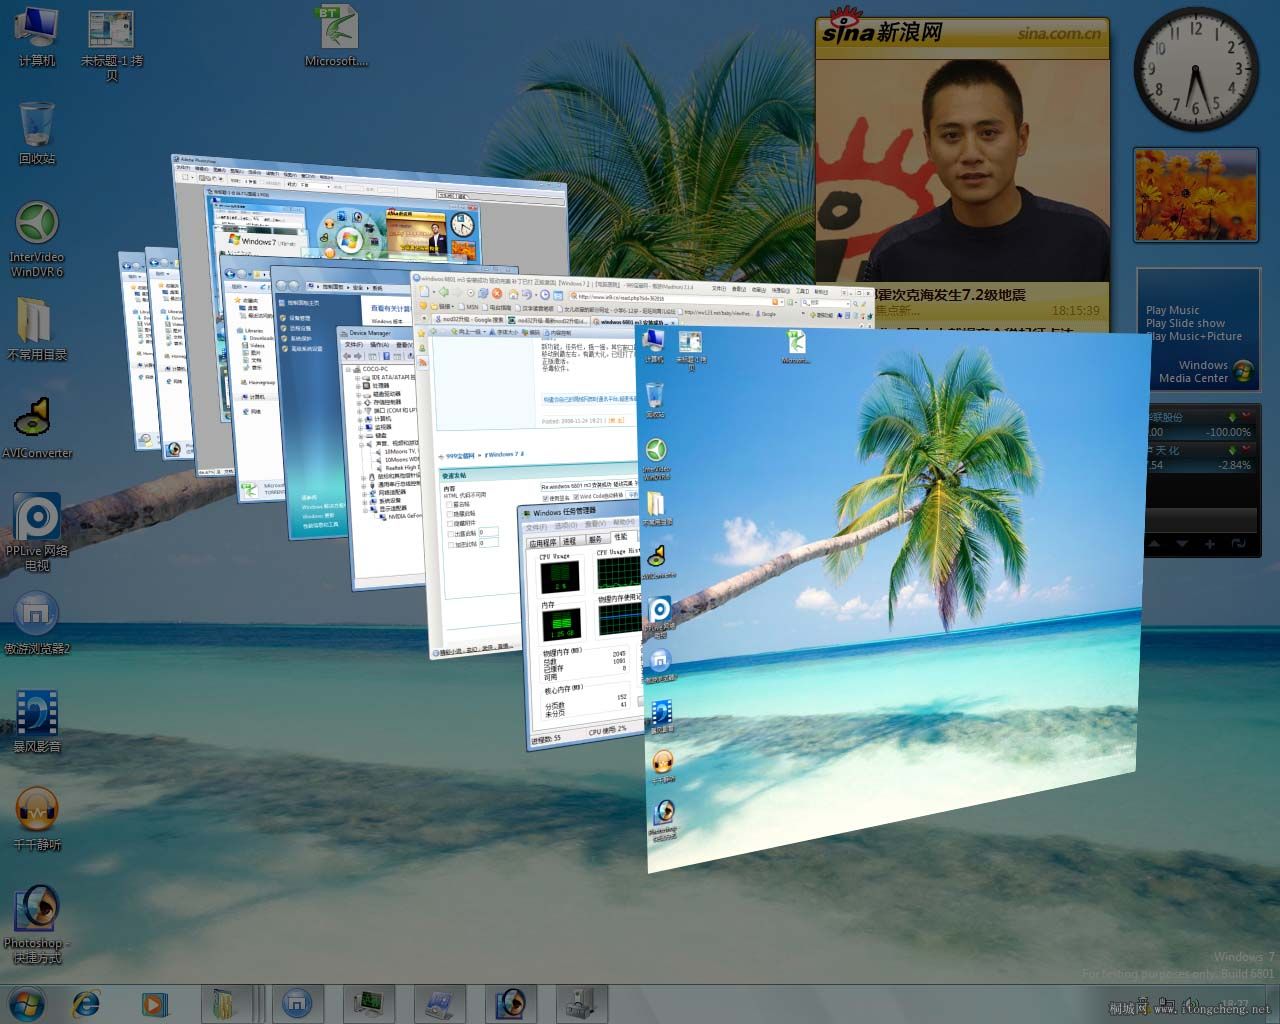Click the down arrow in stocks gadget
The image size is (1280, 1024).
point(1182,544)
